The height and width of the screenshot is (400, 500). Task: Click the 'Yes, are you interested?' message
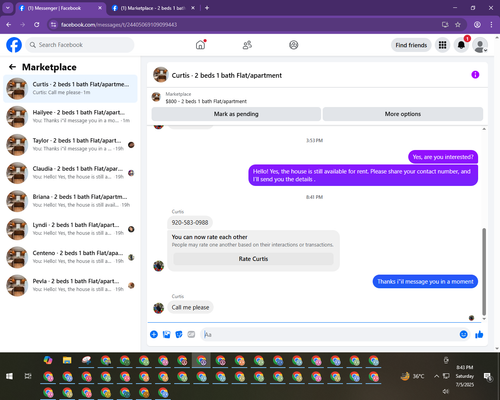[x=443, y=157]
